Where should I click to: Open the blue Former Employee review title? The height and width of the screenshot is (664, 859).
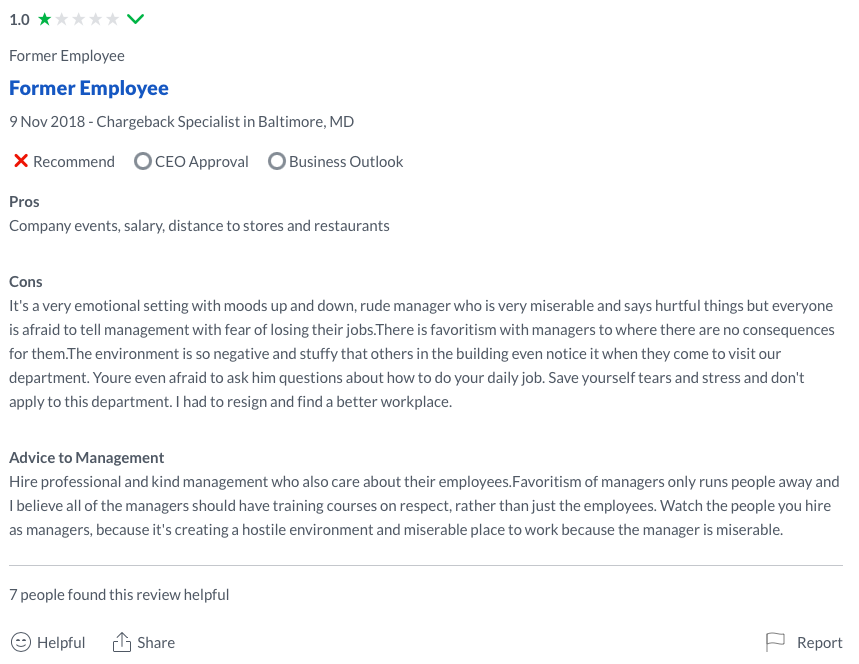89,88
